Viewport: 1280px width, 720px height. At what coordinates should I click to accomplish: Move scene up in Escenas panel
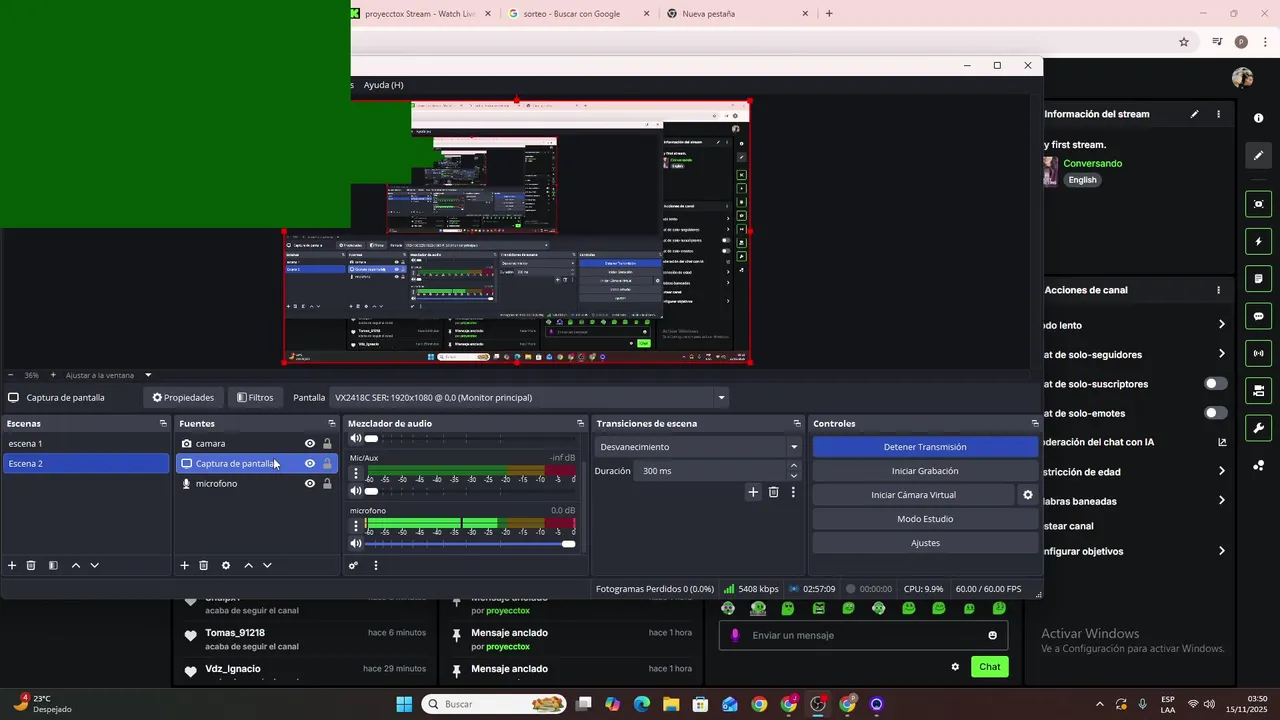click(x=76, y=565)
